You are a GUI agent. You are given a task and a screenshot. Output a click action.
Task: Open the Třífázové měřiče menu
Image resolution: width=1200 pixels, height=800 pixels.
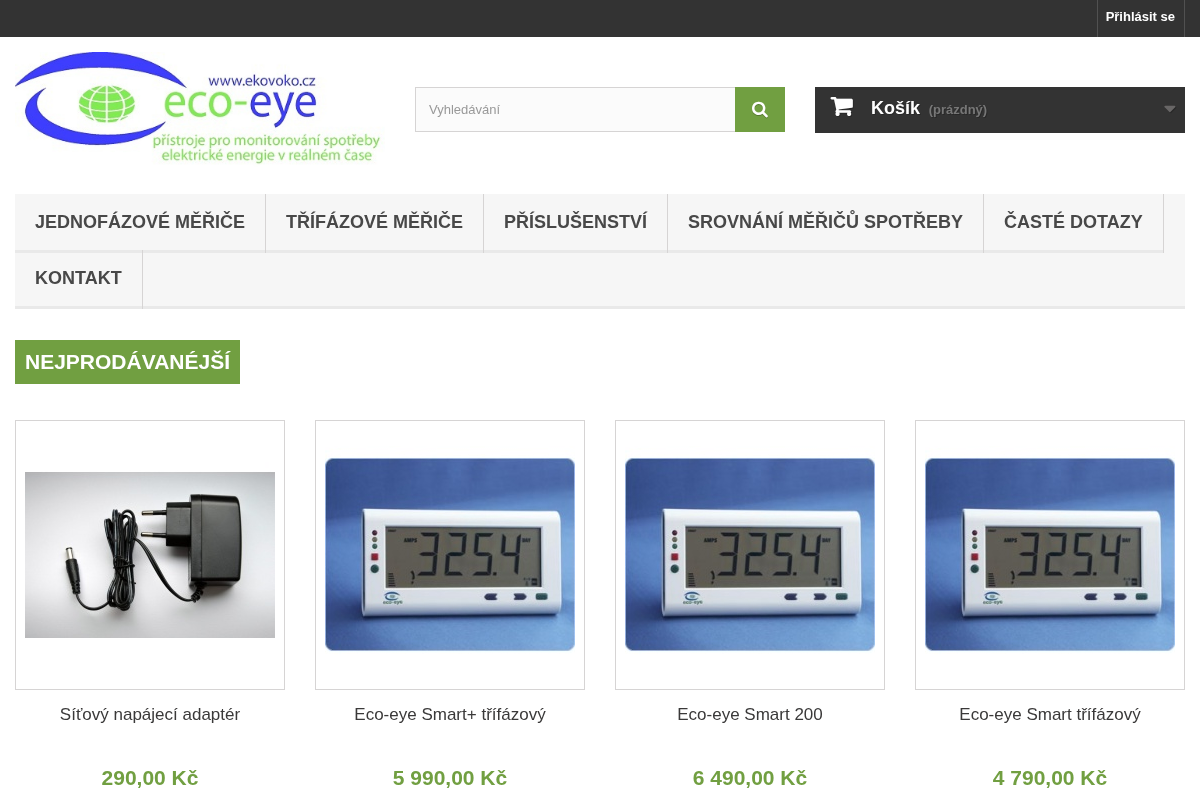tap(374, 222)
